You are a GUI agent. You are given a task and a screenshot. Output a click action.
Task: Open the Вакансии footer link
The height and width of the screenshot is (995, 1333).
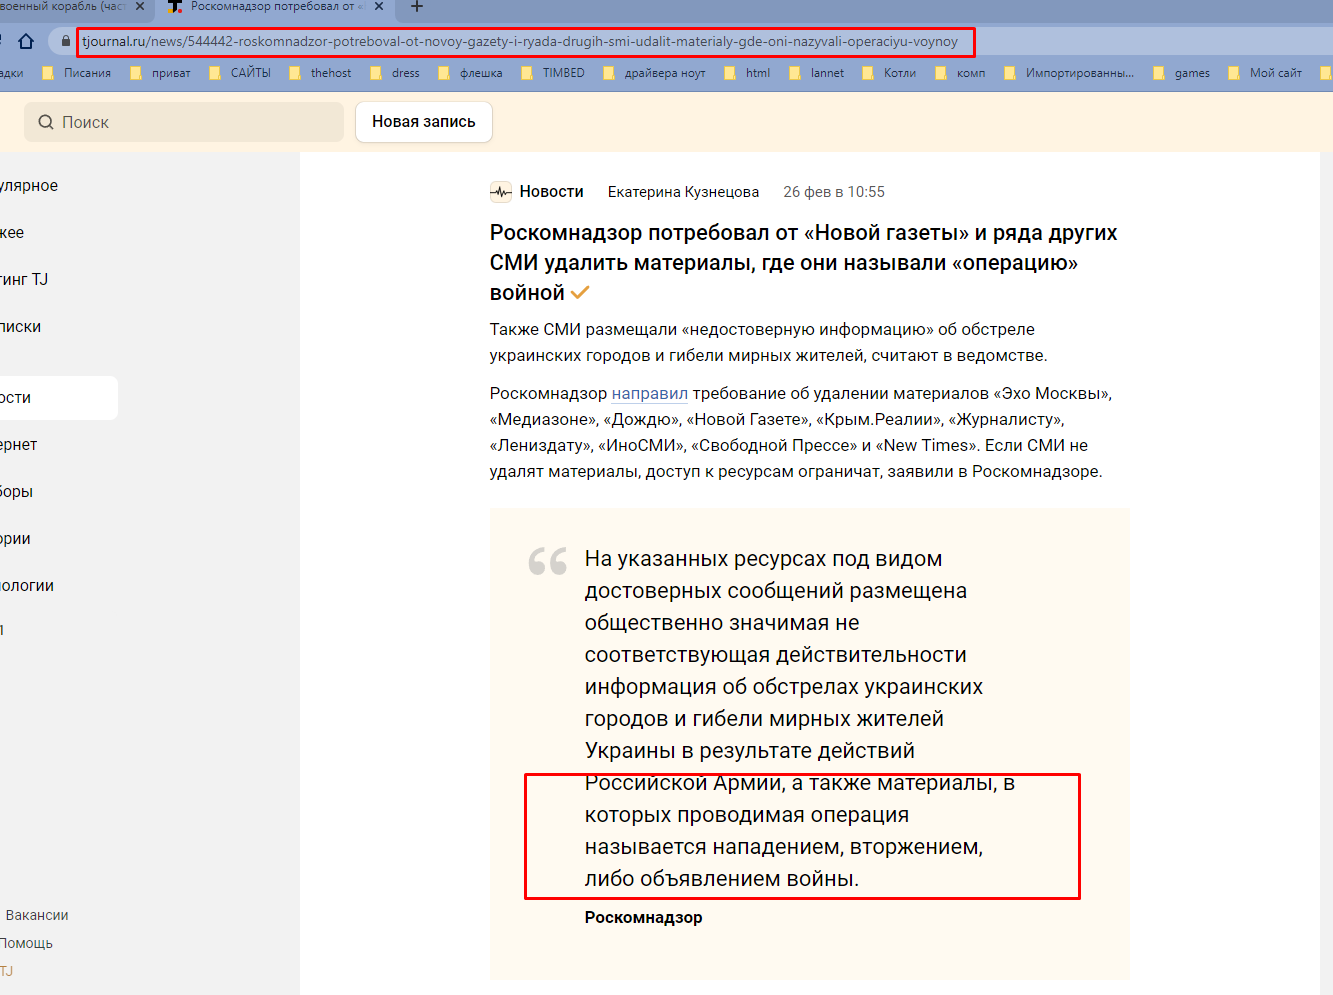(37, 915)
